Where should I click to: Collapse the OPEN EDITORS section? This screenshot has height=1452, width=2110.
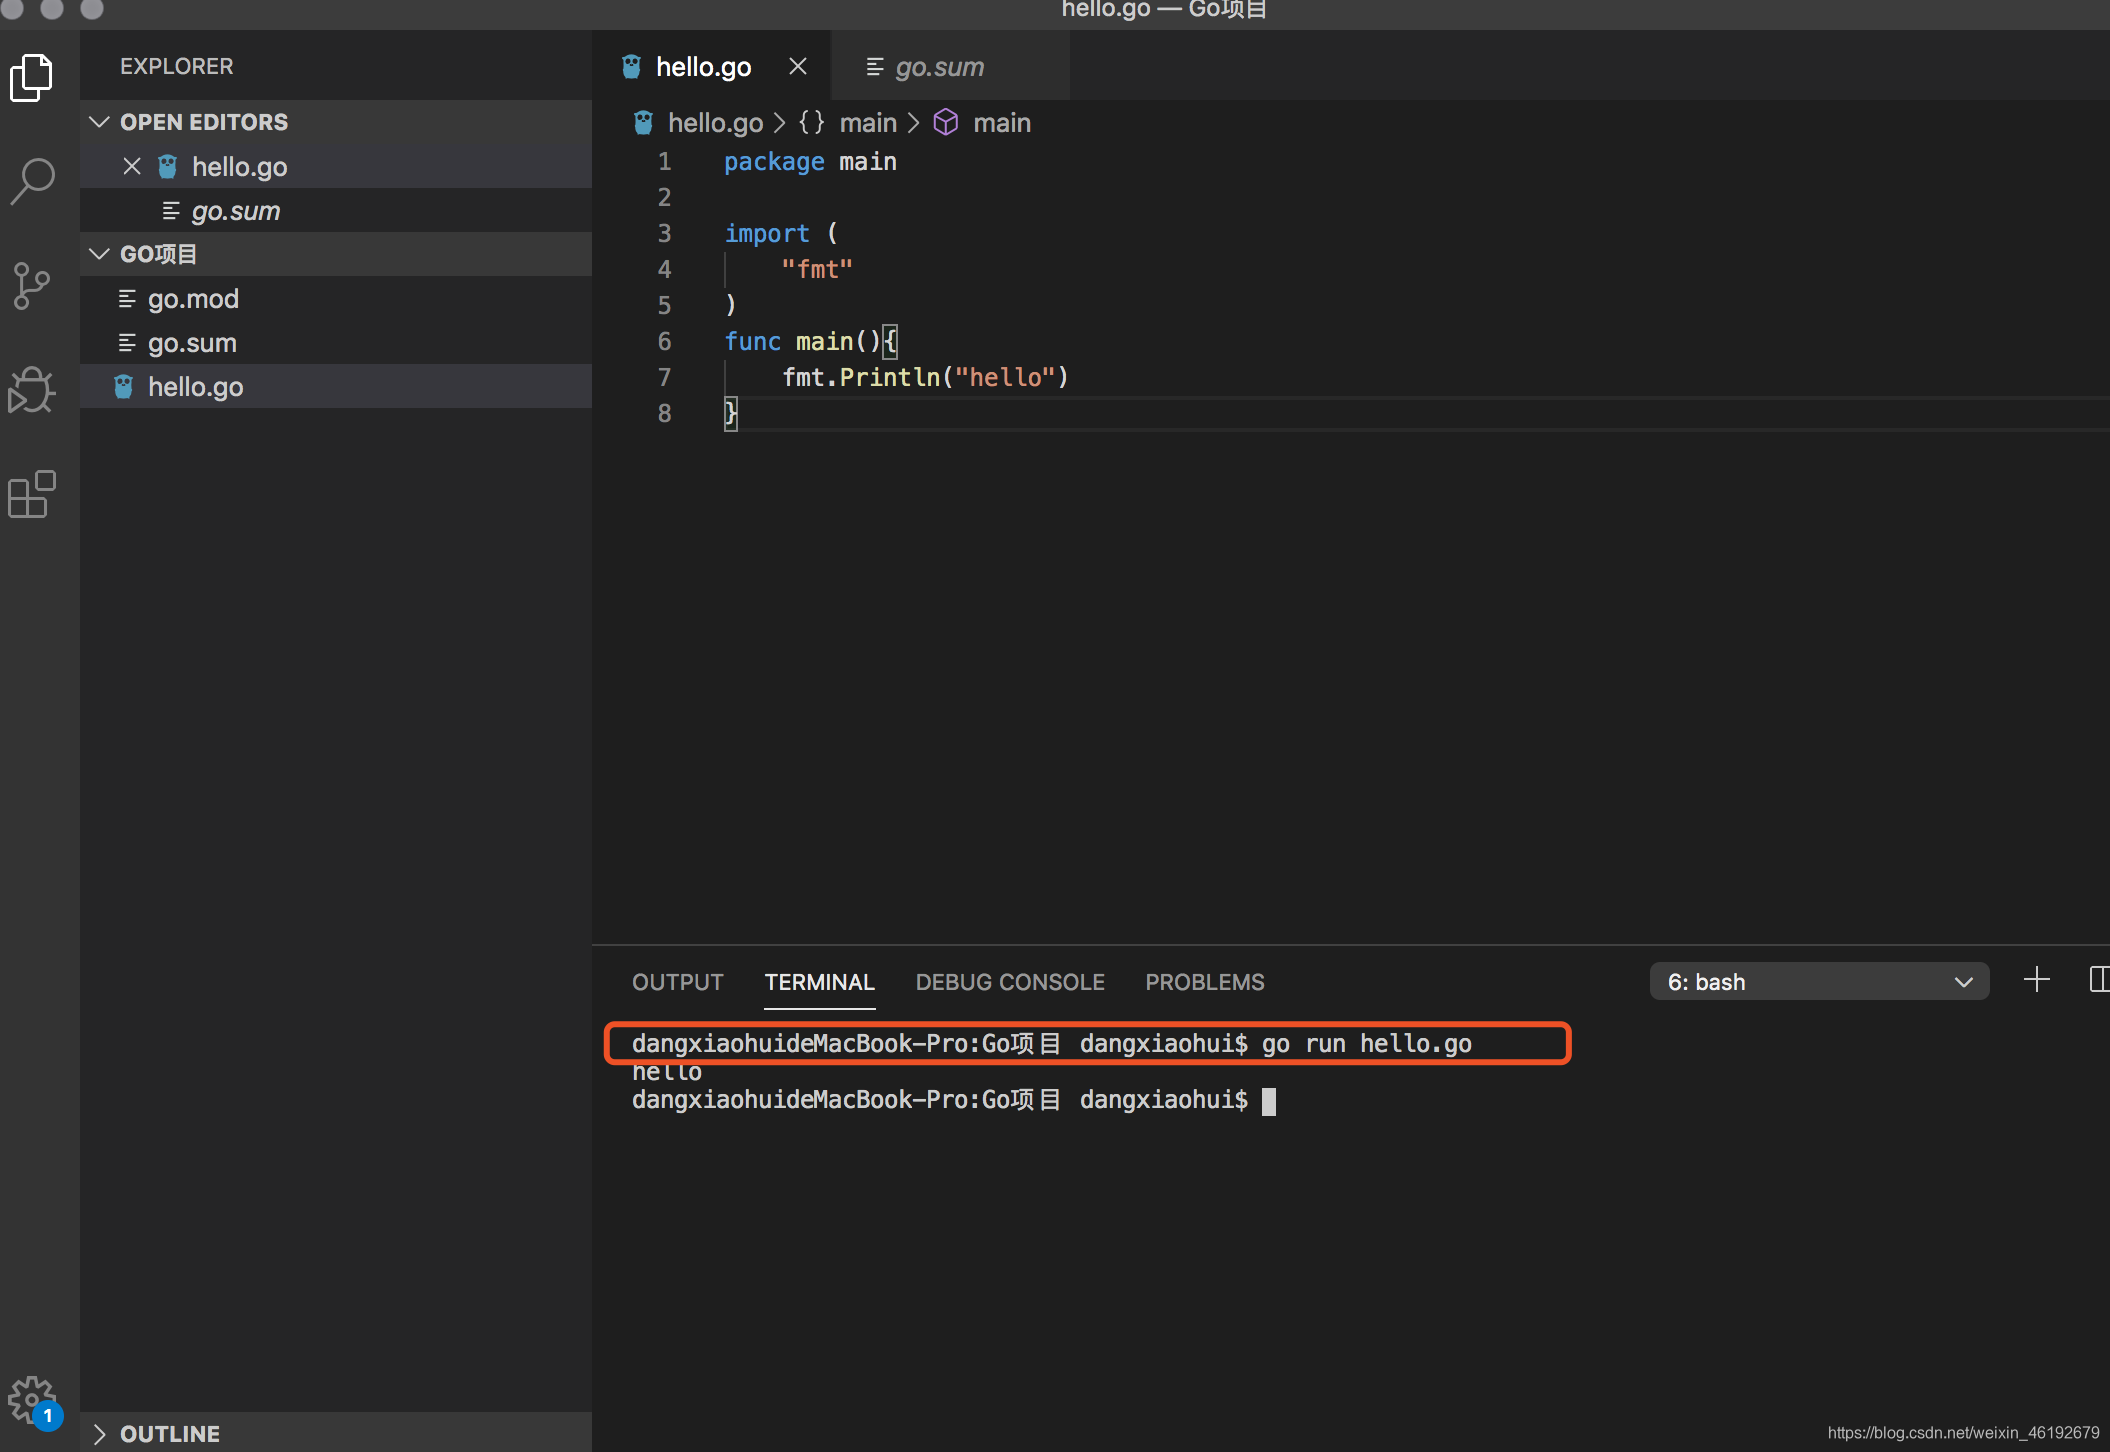click(335, 122)
